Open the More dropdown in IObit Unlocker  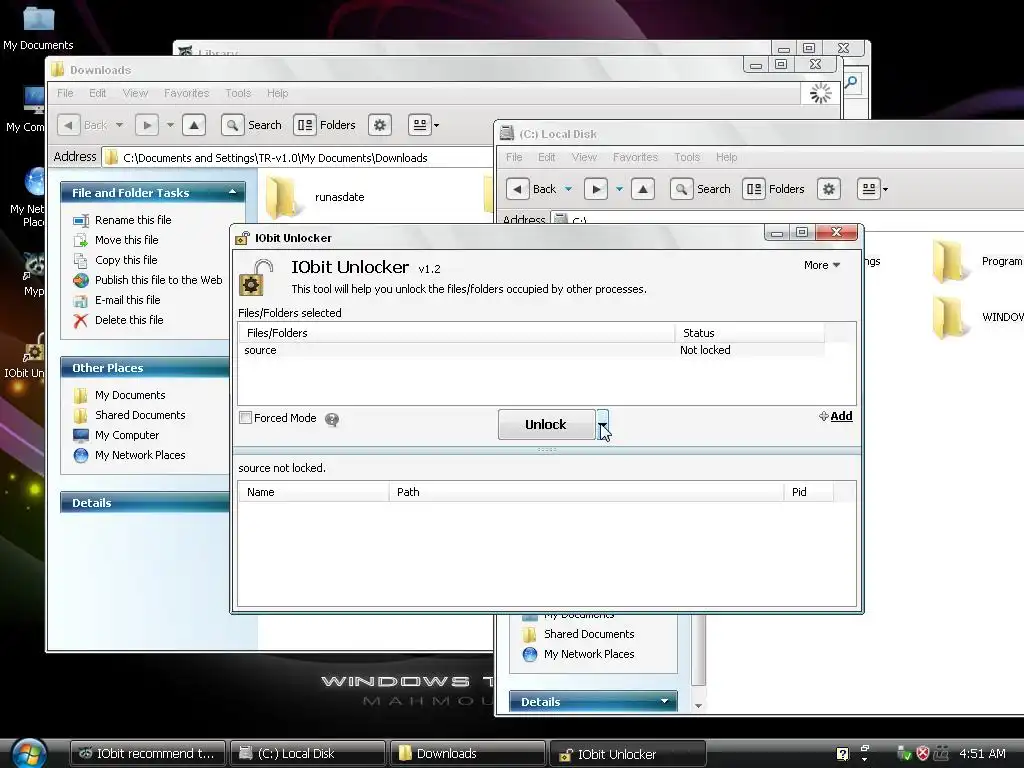(x=822, y=265)
